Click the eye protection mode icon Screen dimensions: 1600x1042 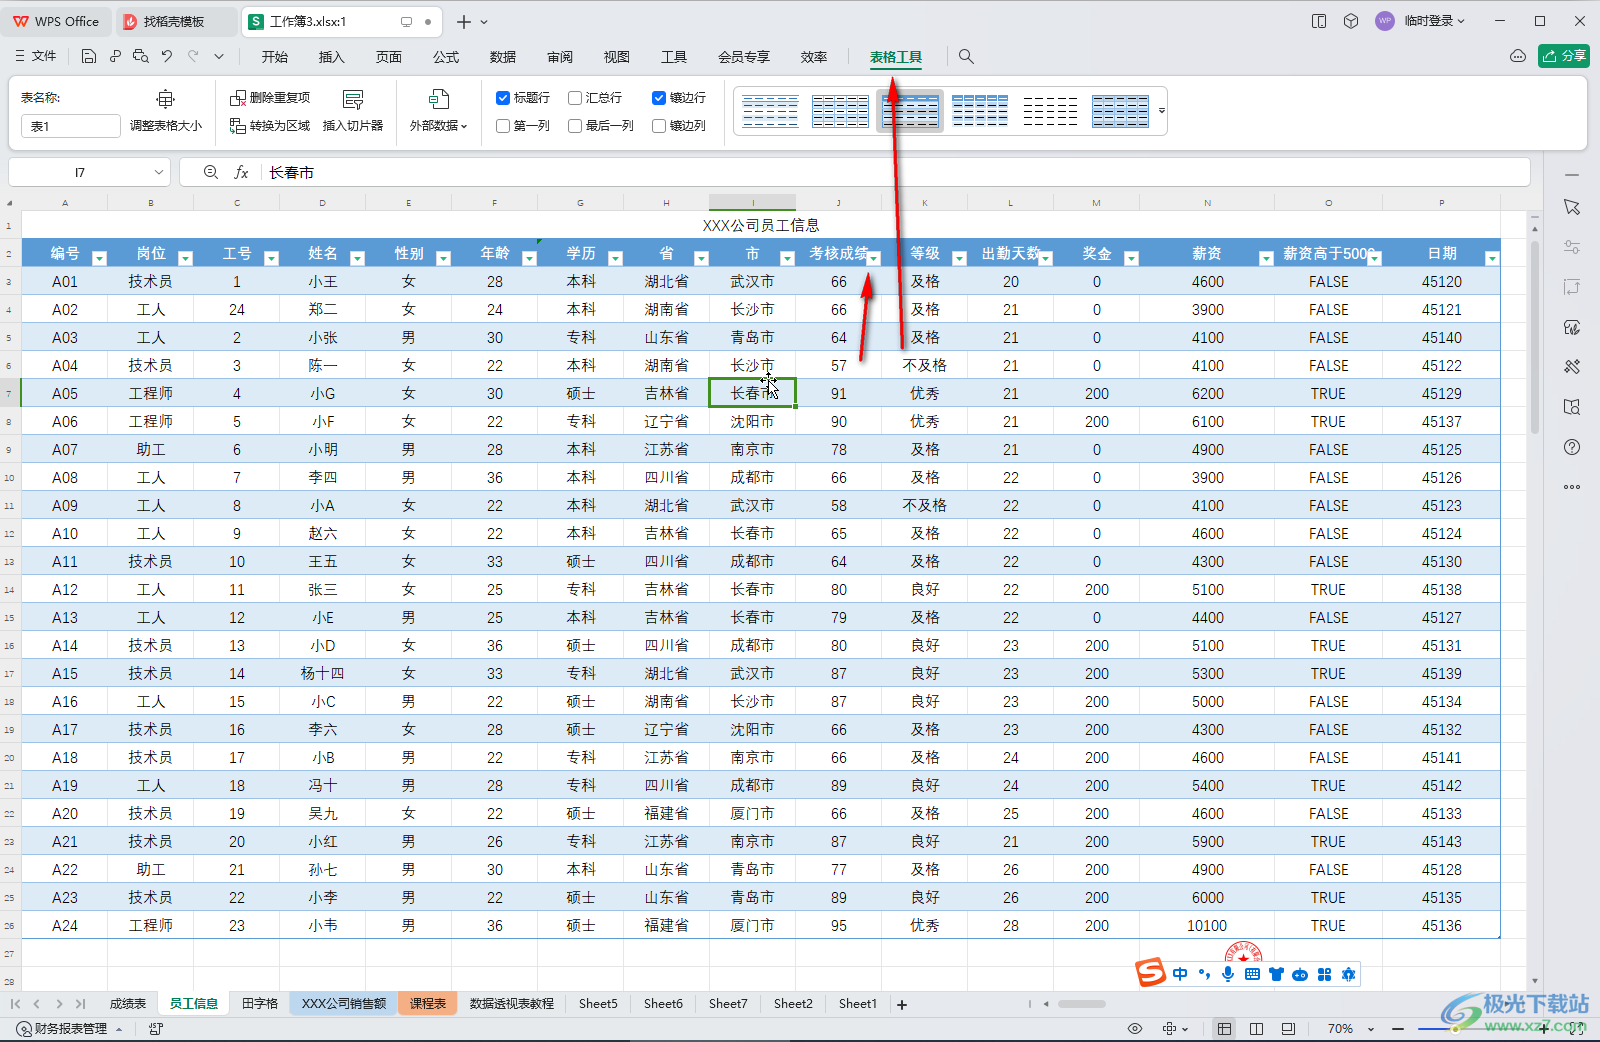[1135, 1028]
